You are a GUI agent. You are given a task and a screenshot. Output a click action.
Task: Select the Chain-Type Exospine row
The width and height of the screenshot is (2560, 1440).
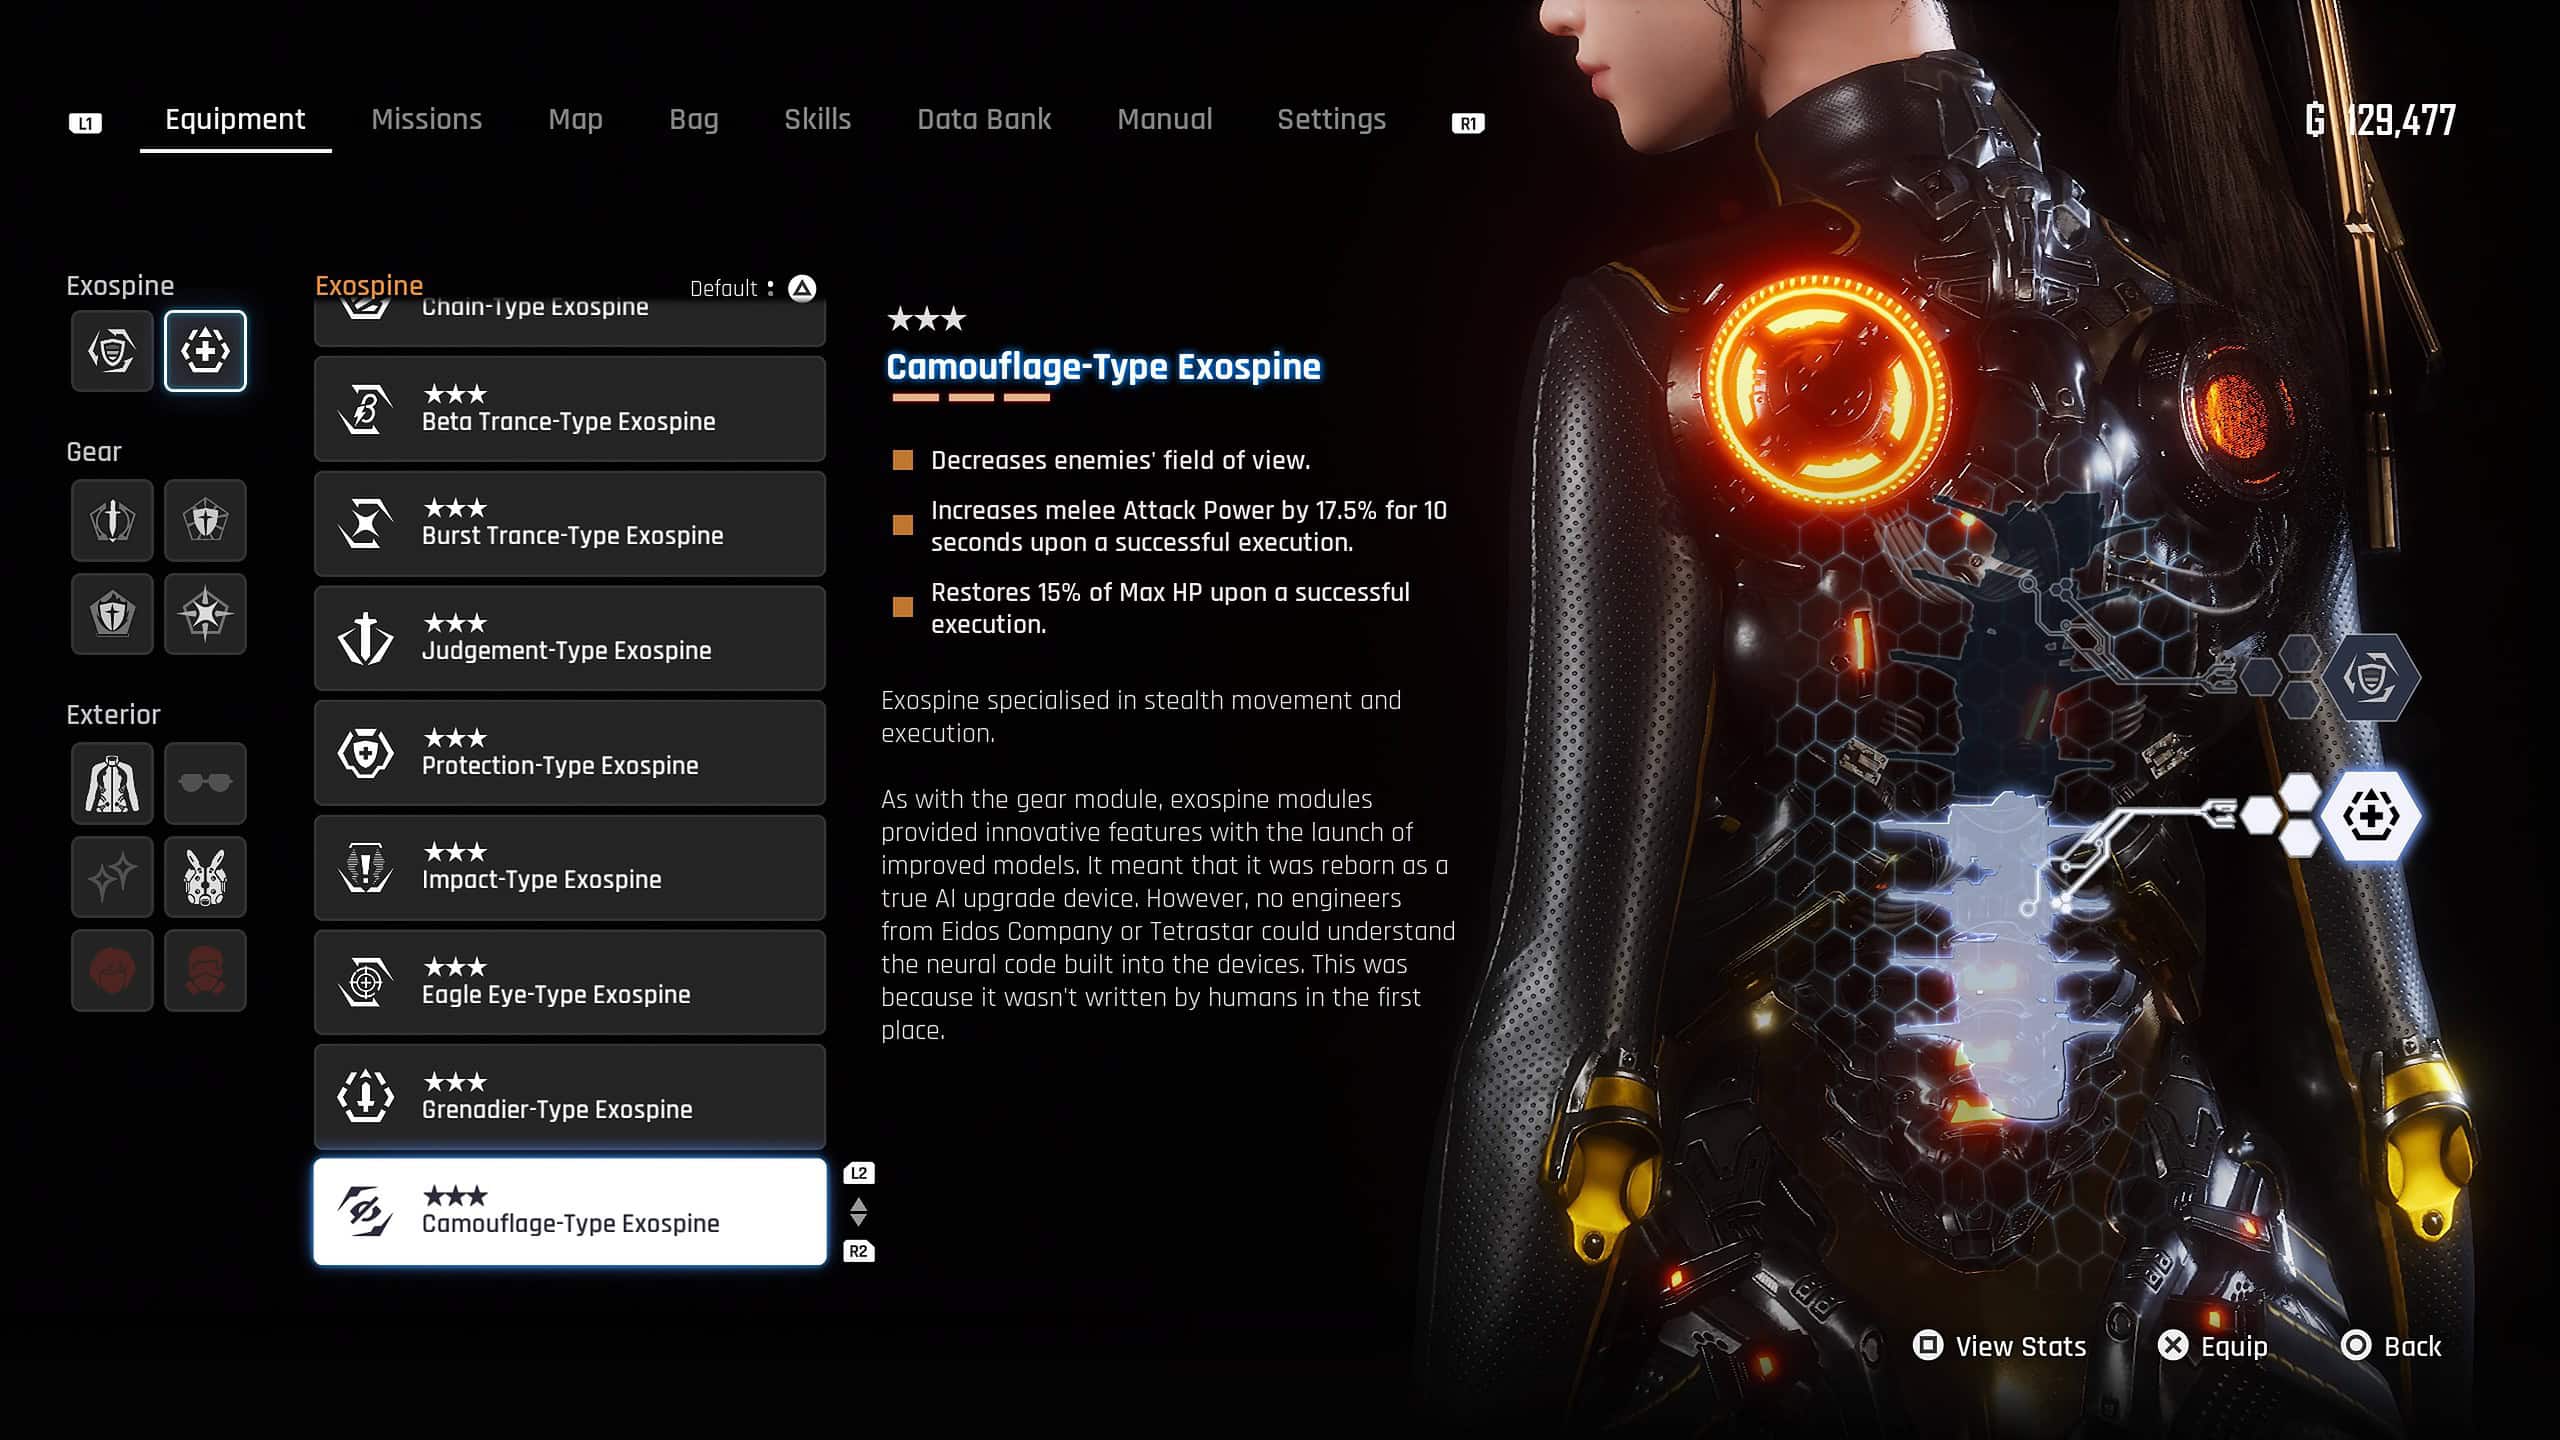[x=570, y=321]
